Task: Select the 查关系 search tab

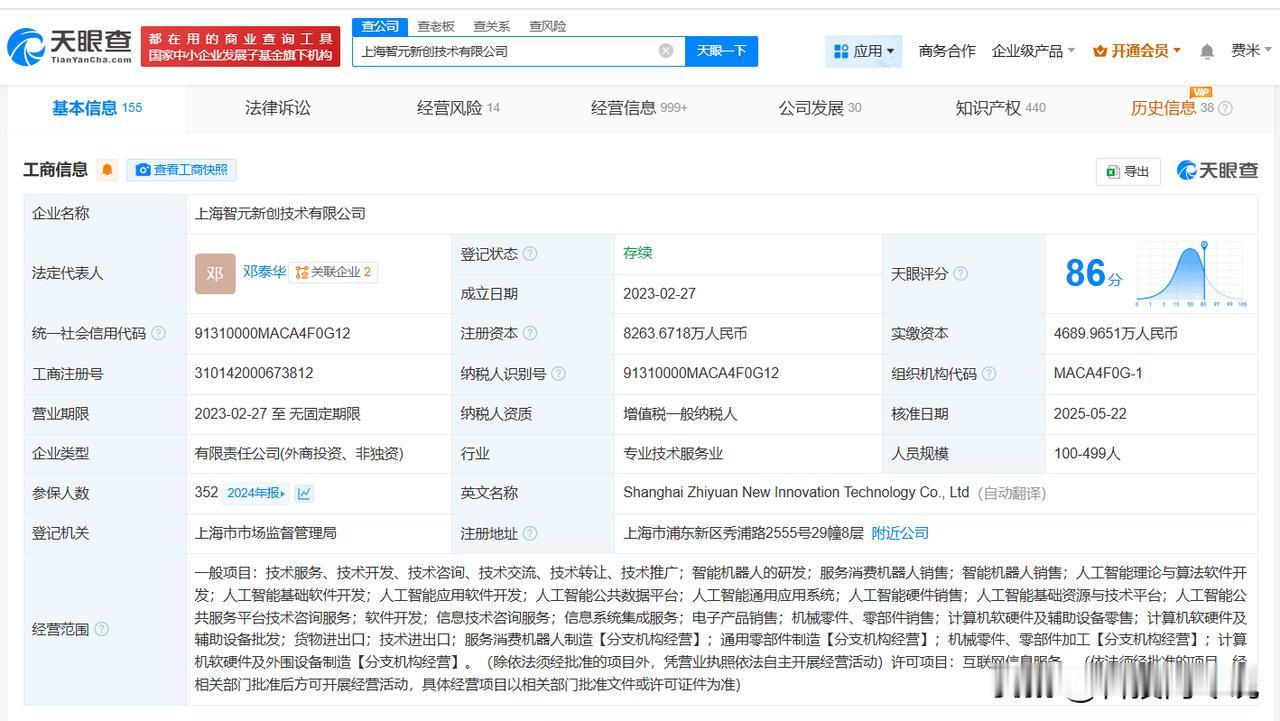Action: coord(492,26)
